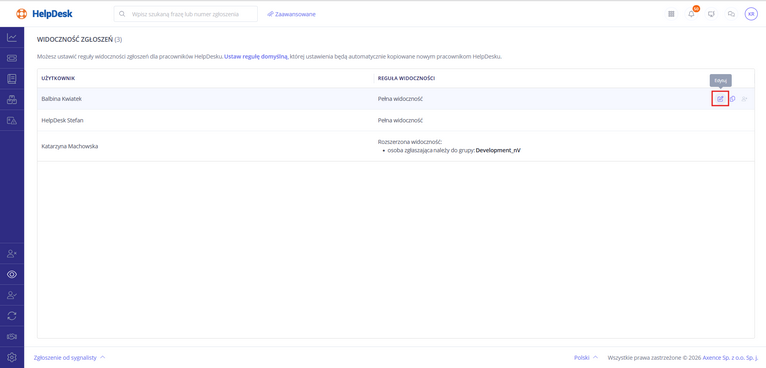Click the HelpDesk logo

click(44, 14)
